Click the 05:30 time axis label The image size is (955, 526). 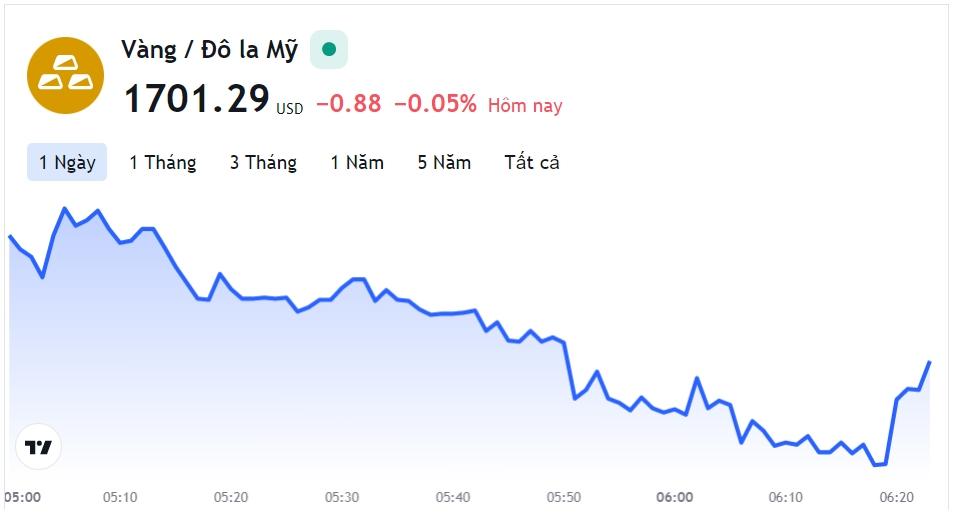click(342, 497)
